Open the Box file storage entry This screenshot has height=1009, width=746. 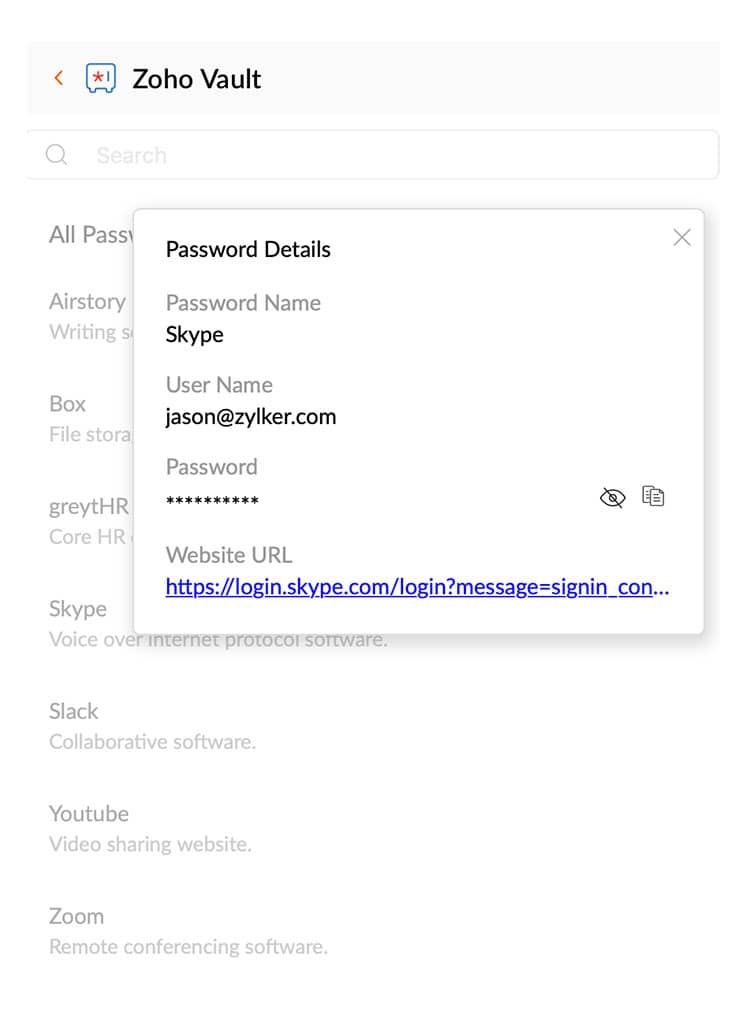pos(67,404)
